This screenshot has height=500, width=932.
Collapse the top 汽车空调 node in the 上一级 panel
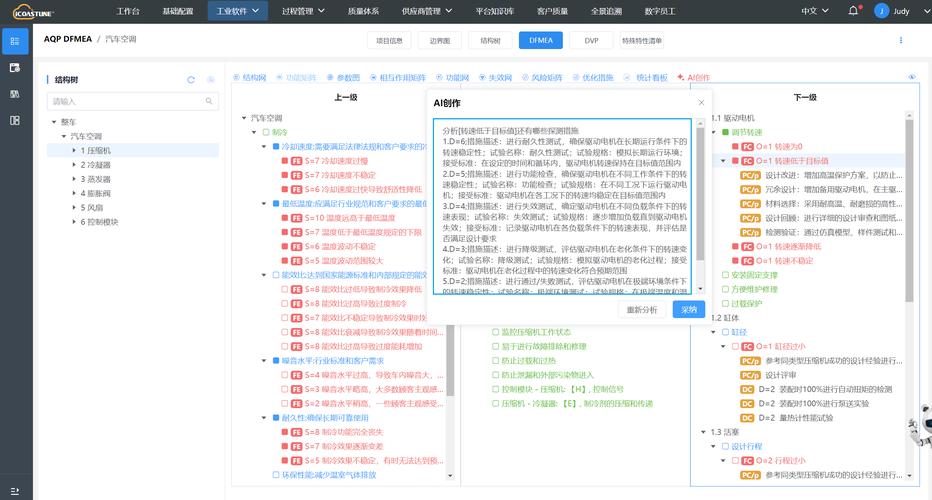point(244,118)
